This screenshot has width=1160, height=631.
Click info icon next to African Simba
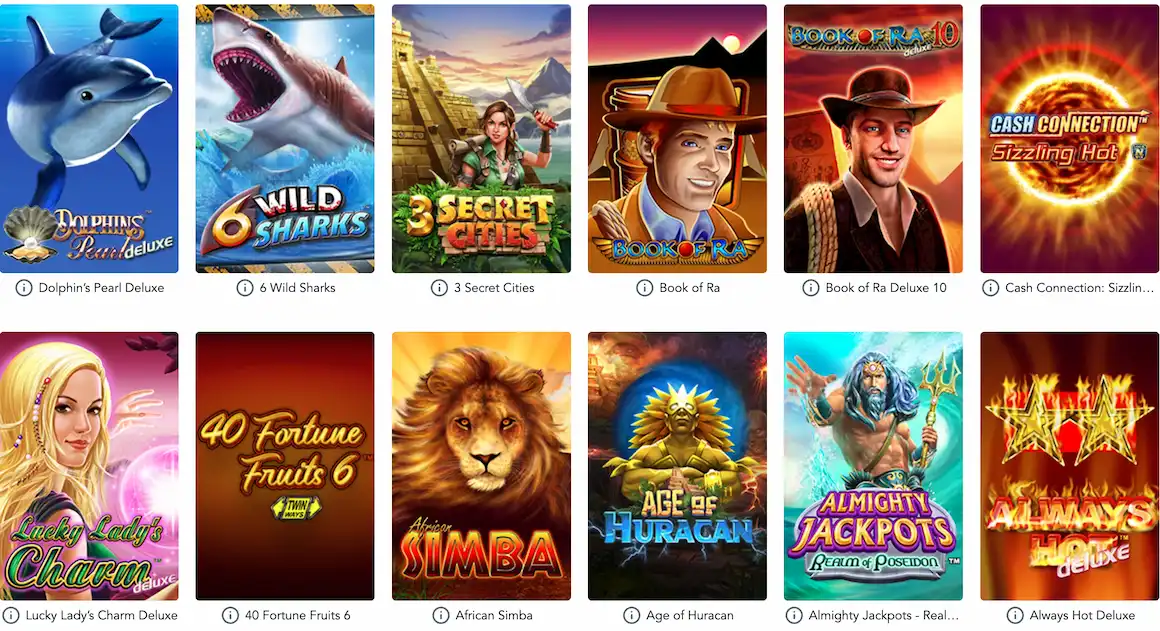[x=441, y=615]
